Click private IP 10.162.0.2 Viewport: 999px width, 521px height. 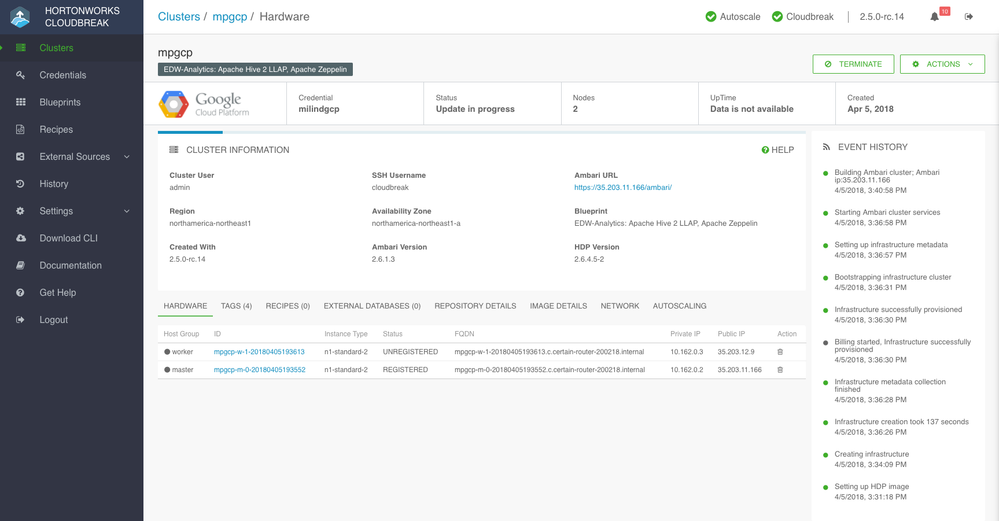[x=687, y=369]
